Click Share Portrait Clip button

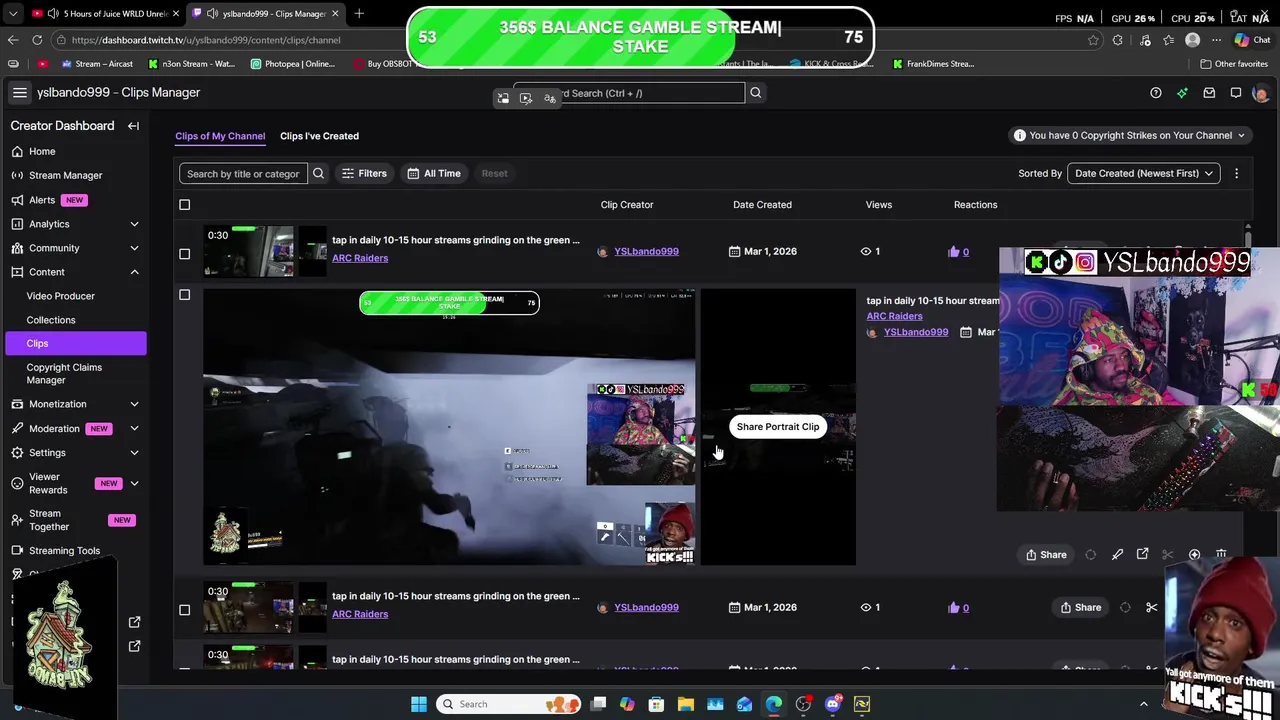(778, 427)
